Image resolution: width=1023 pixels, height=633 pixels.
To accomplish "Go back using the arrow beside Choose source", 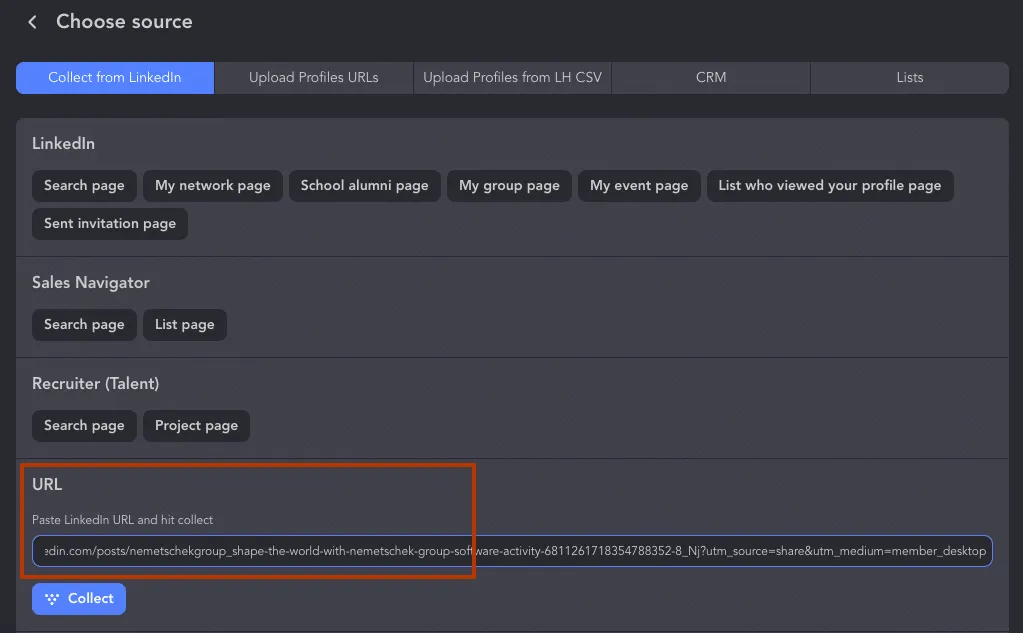I will (32, 22).
